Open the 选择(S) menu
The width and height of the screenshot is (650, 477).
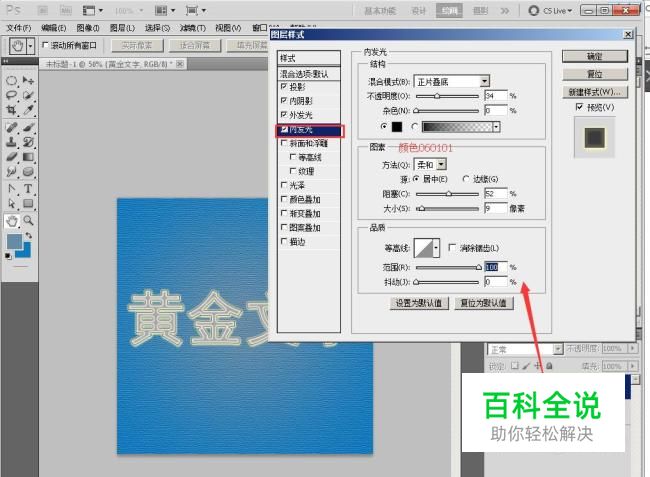click(157, 28)
